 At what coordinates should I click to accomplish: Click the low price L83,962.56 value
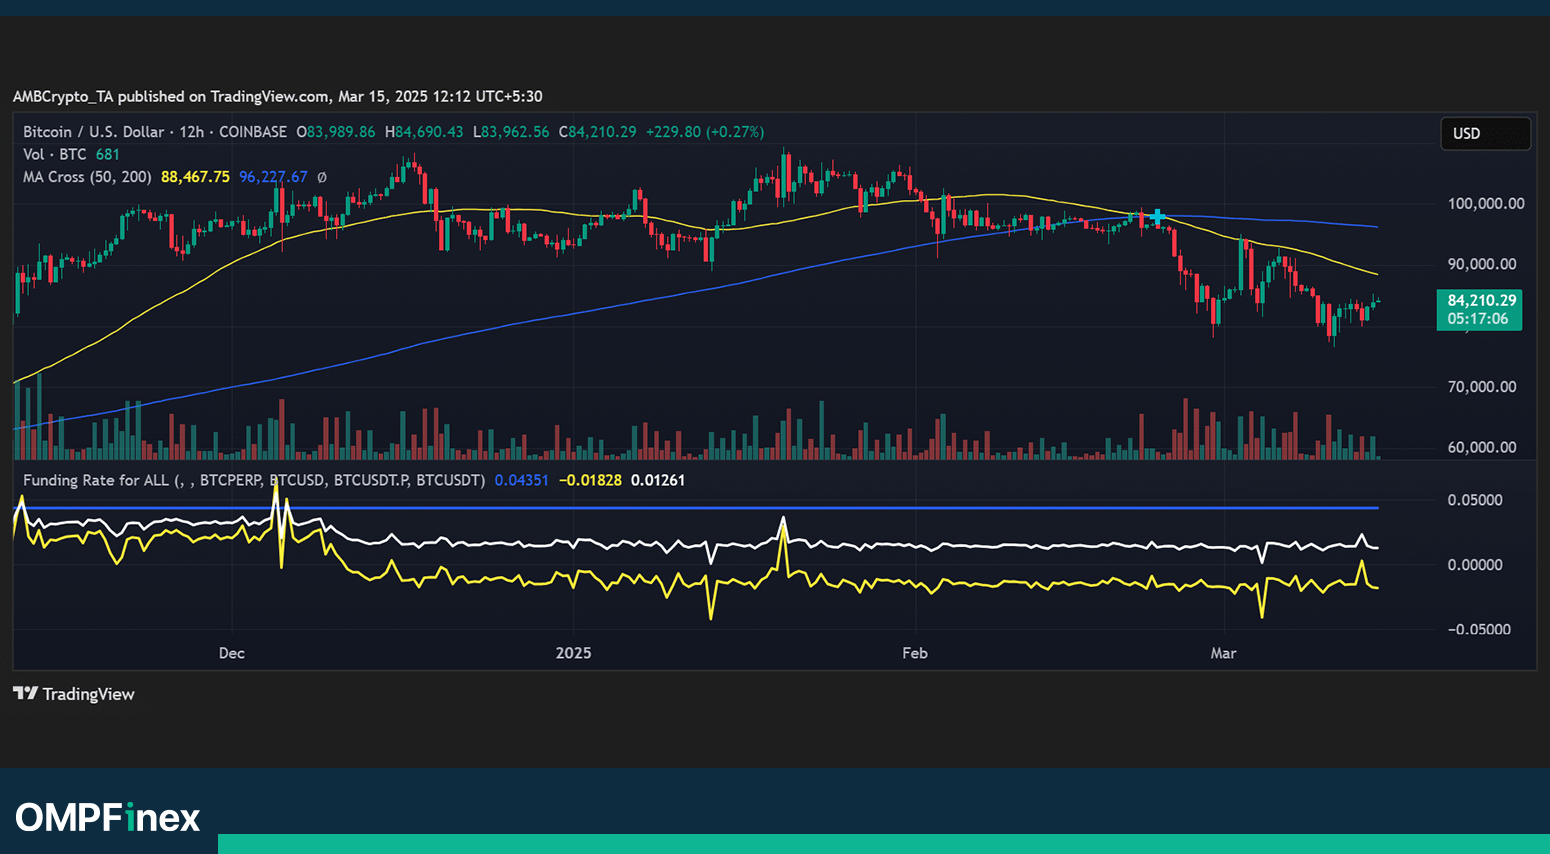pyautogui.click(x=511, y=132)
